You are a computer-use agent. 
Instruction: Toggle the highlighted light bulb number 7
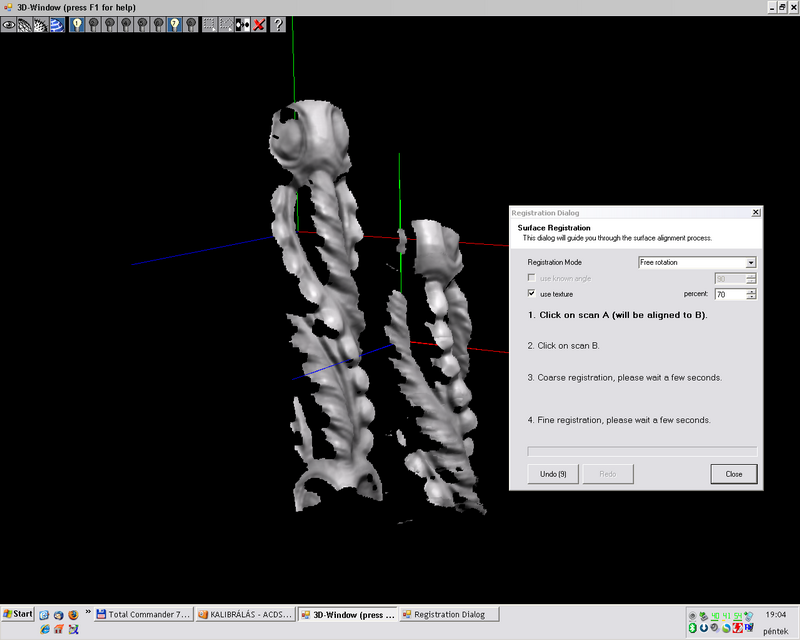(x=174, y=24)
